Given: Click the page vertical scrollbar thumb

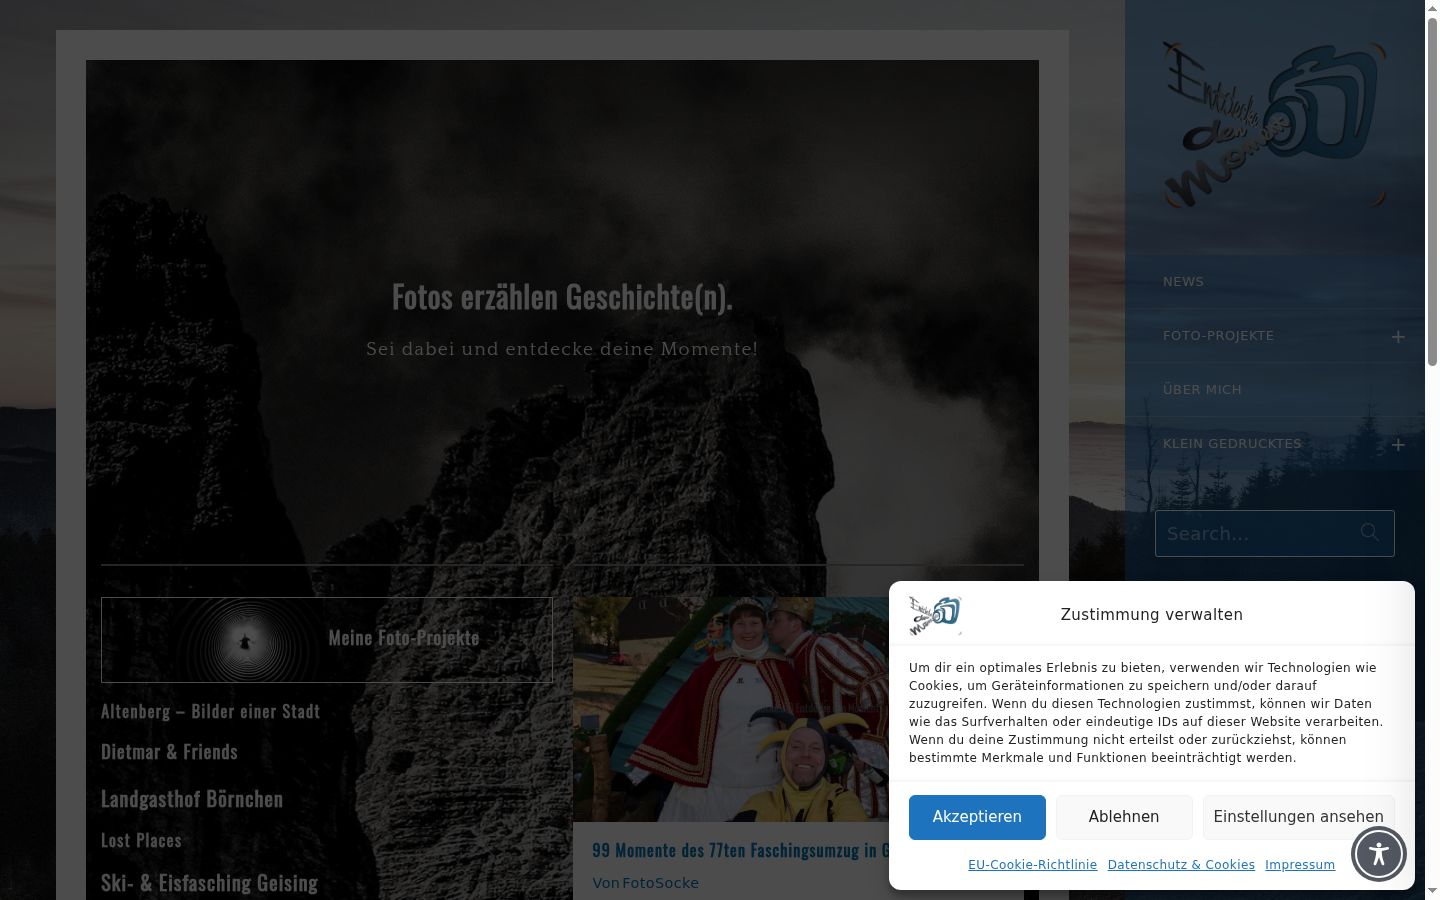Looking at the screenshot, I should click(1432, 190).
